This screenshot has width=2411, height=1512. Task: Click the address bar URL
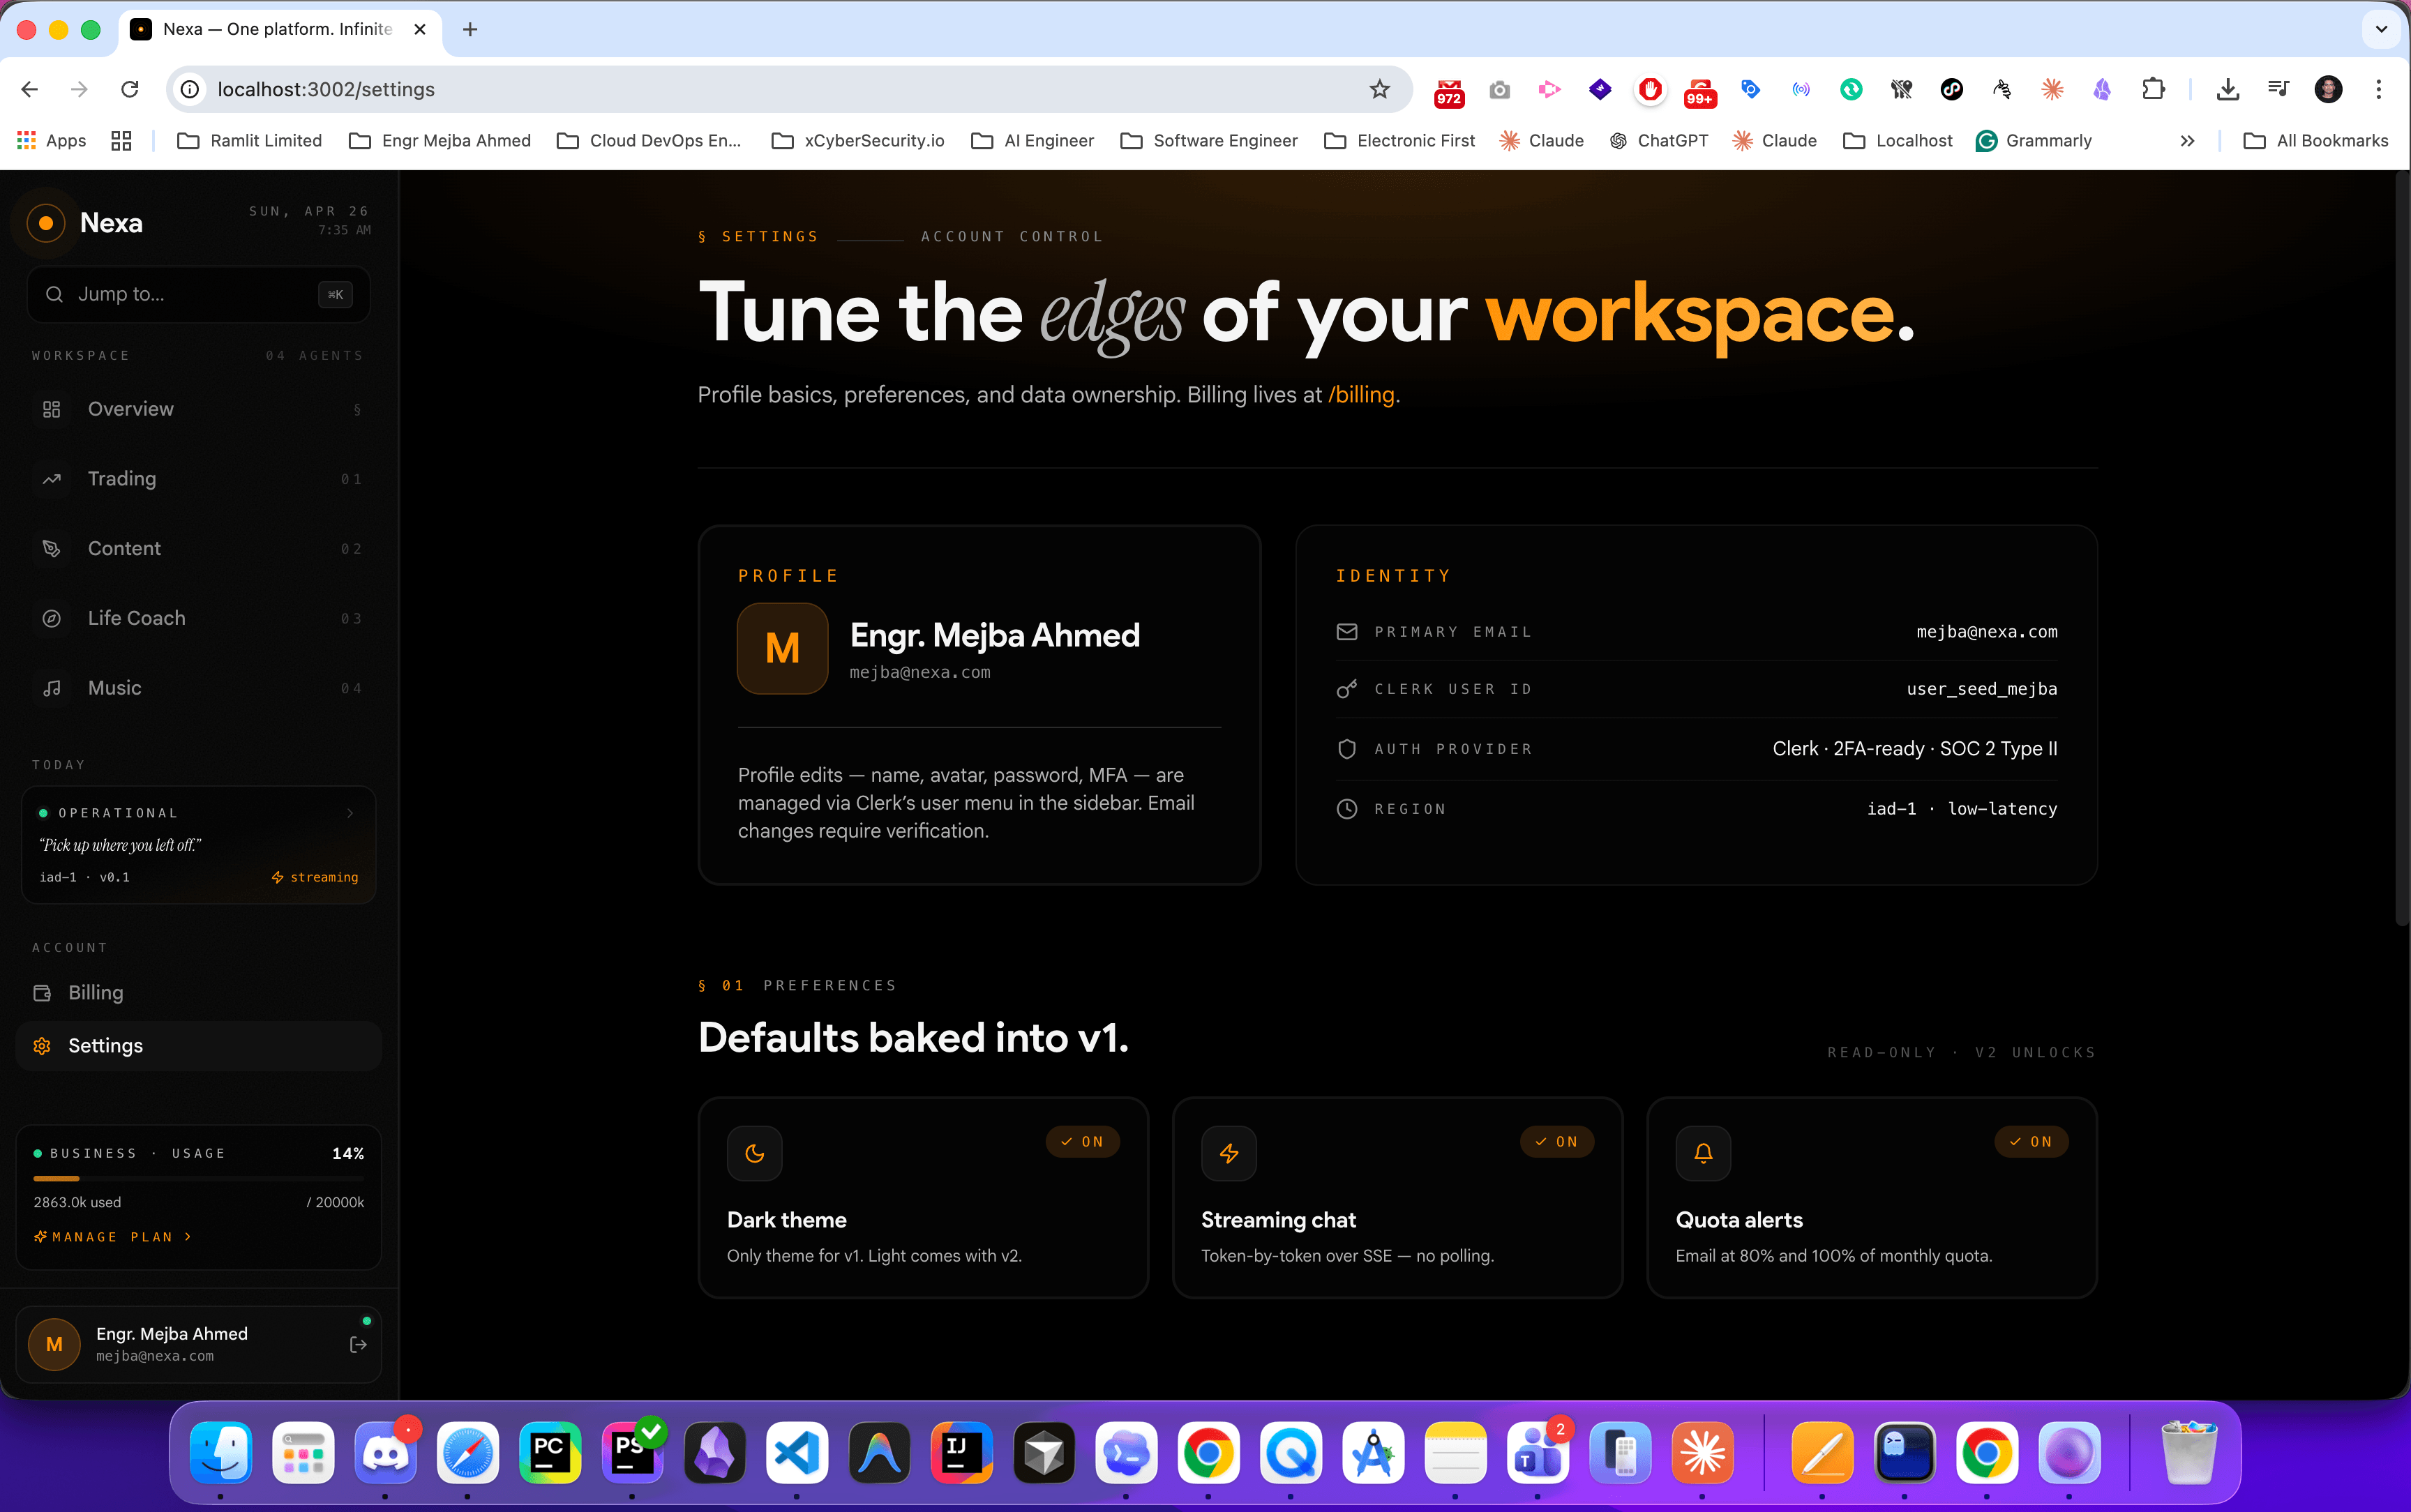coord(326,89)
